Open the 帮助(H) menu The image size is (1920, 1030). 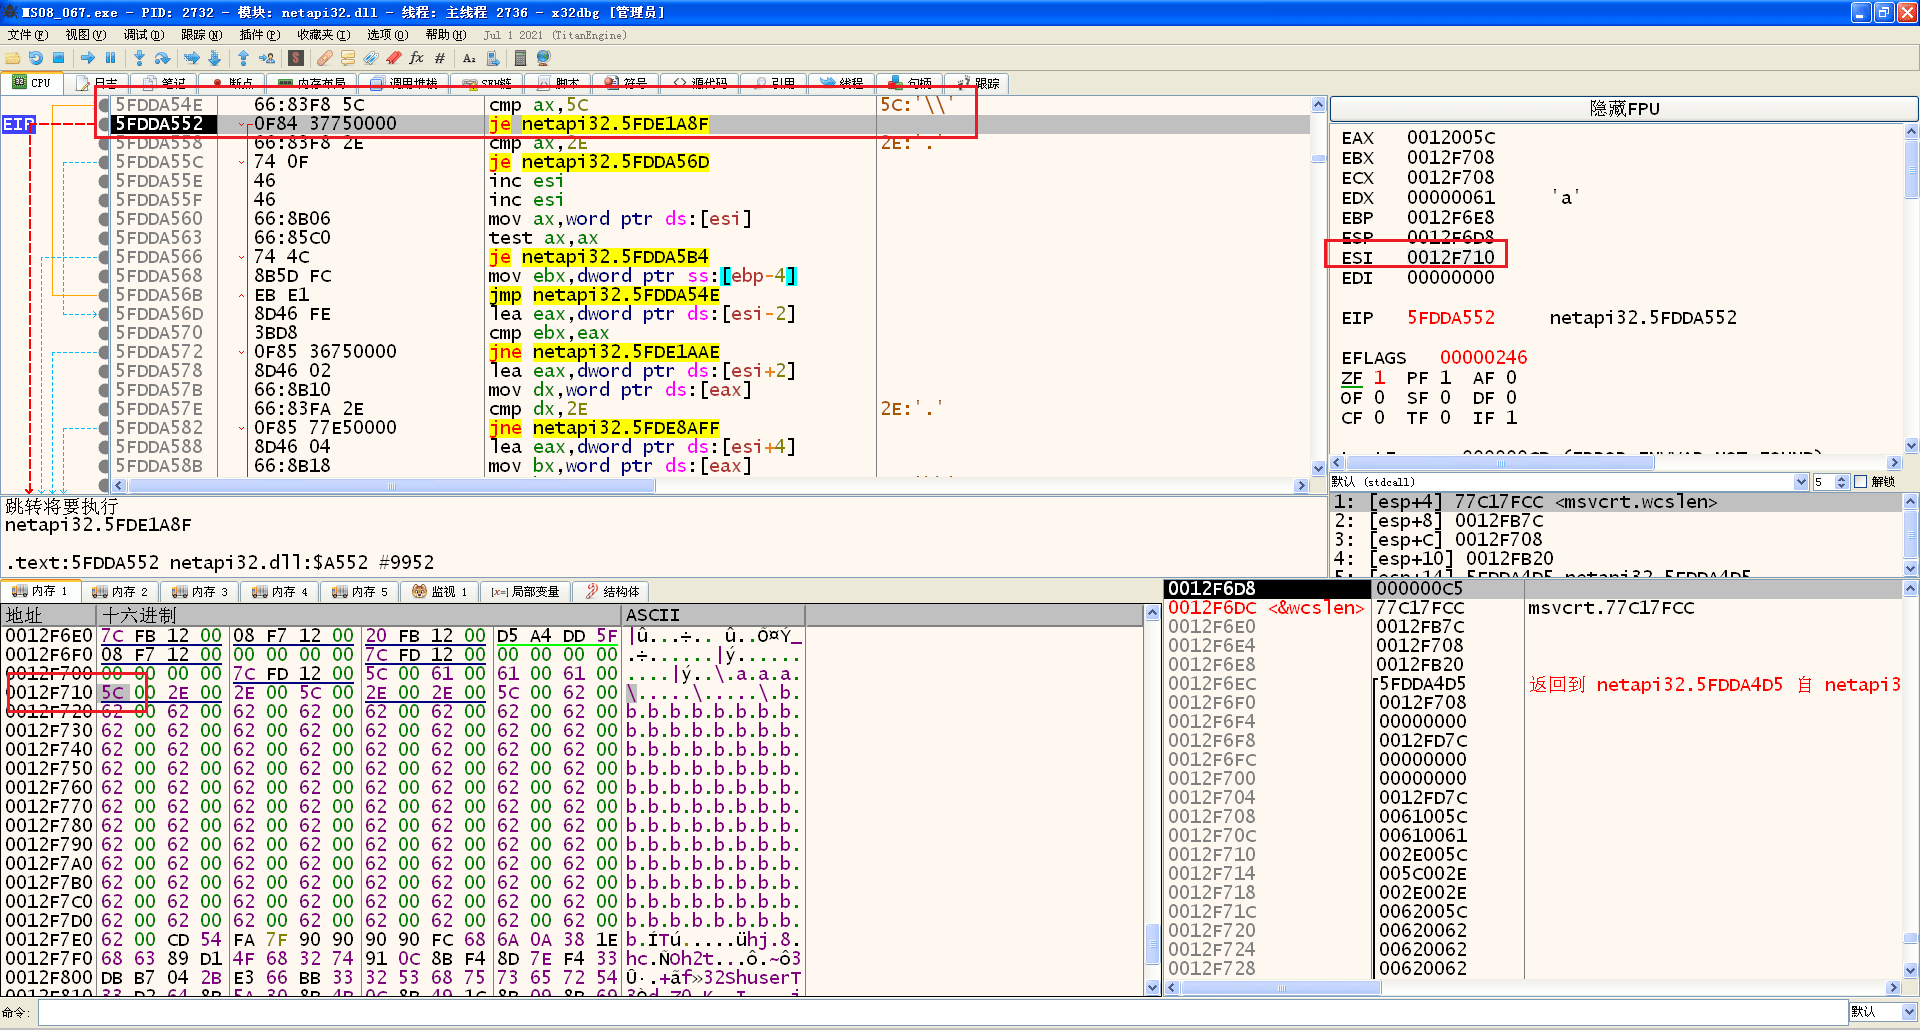tap(445, 35)
